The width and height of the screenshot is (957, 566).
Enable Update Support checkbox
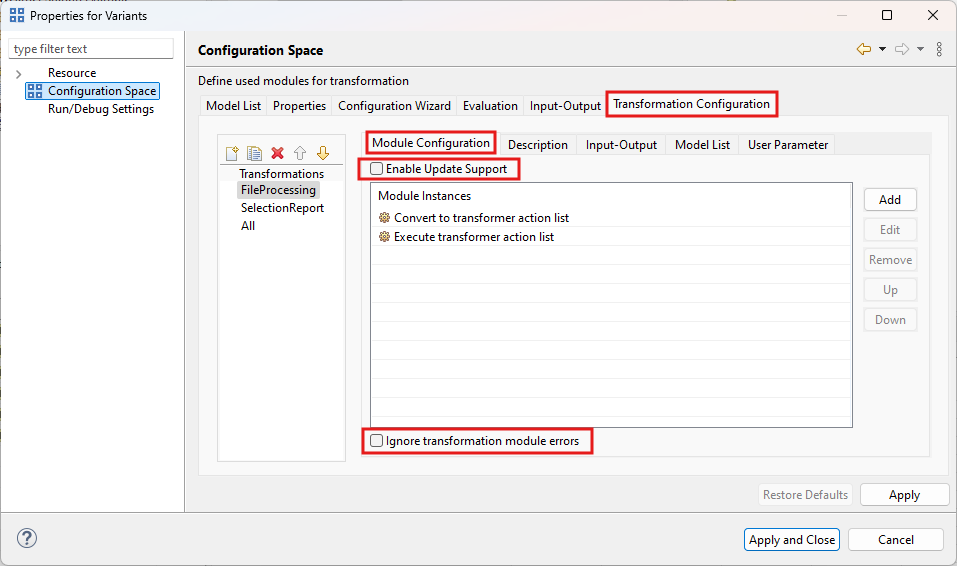coord(377,169)
